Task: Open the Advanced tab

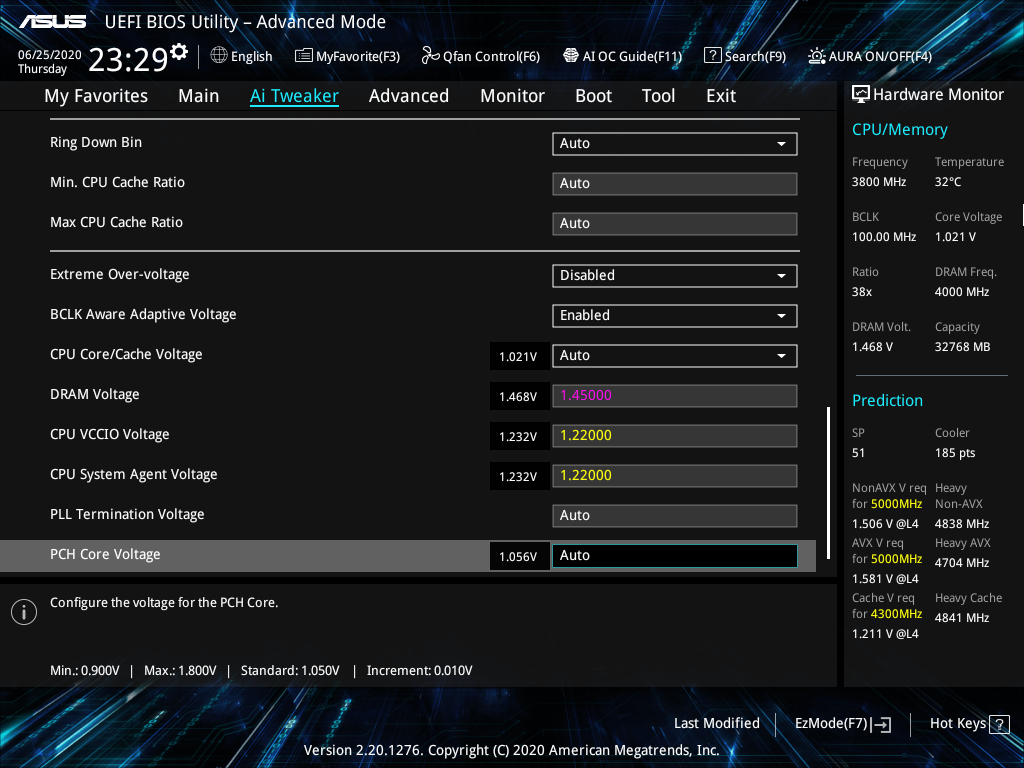Action: (x=409, y=96)
